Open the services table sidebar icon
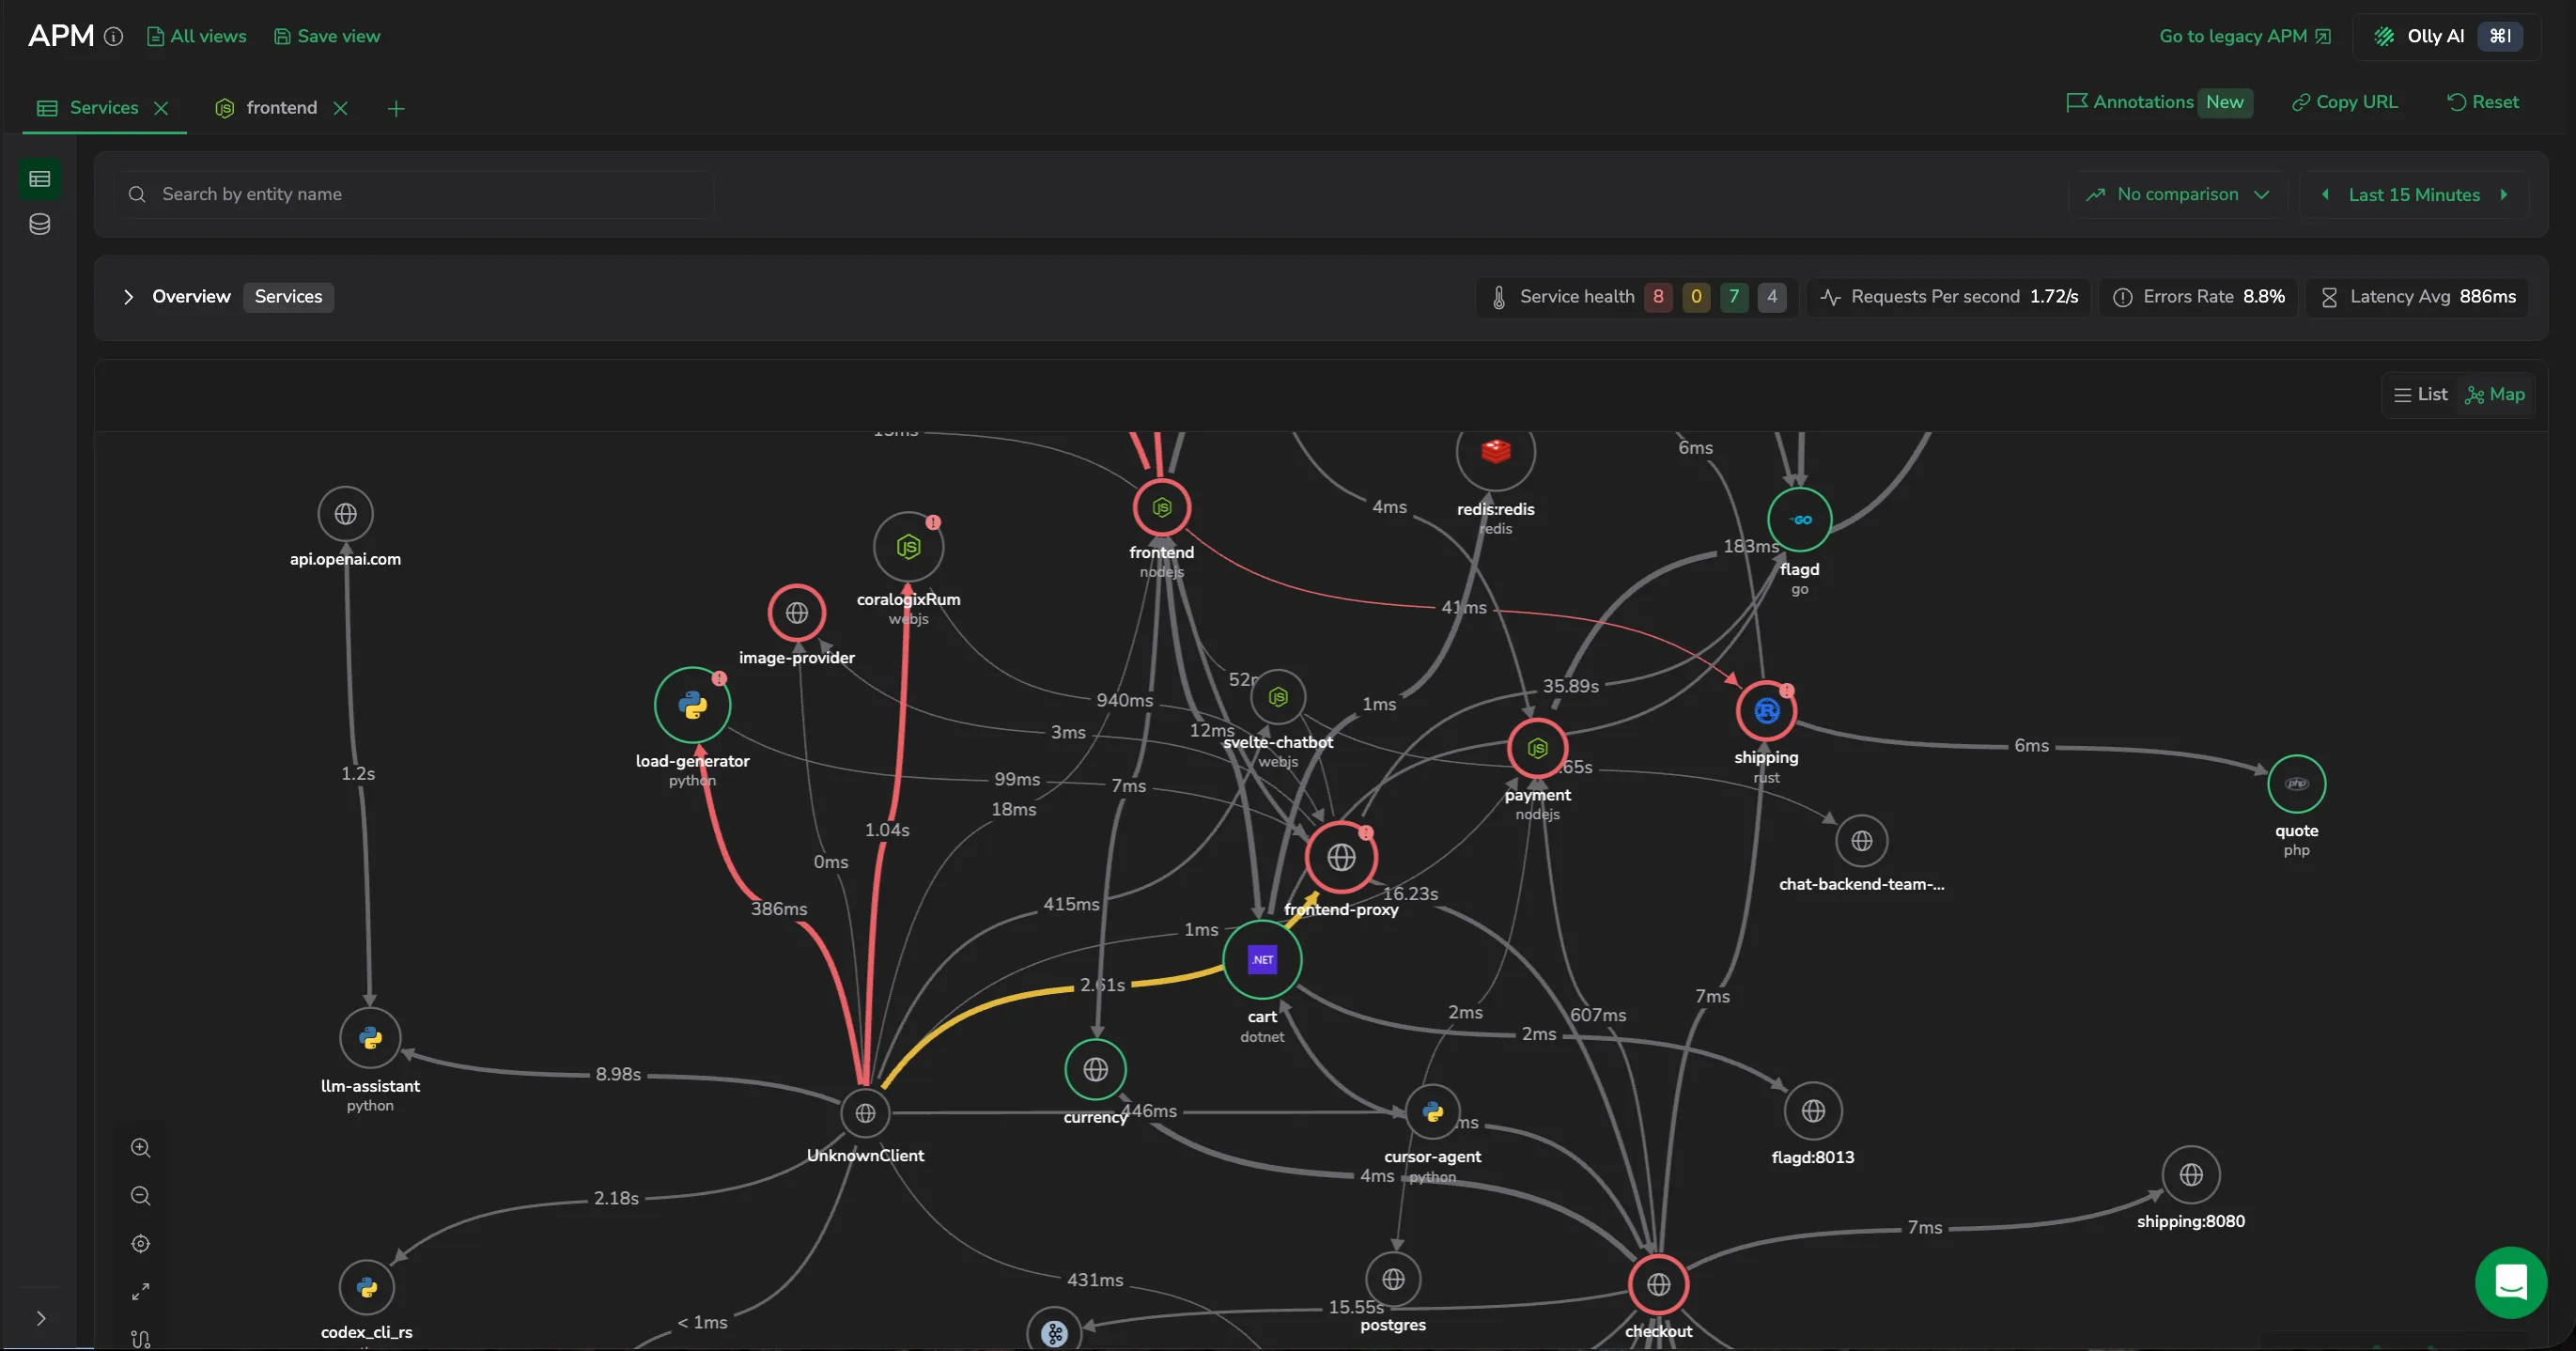 click(40, 179)
